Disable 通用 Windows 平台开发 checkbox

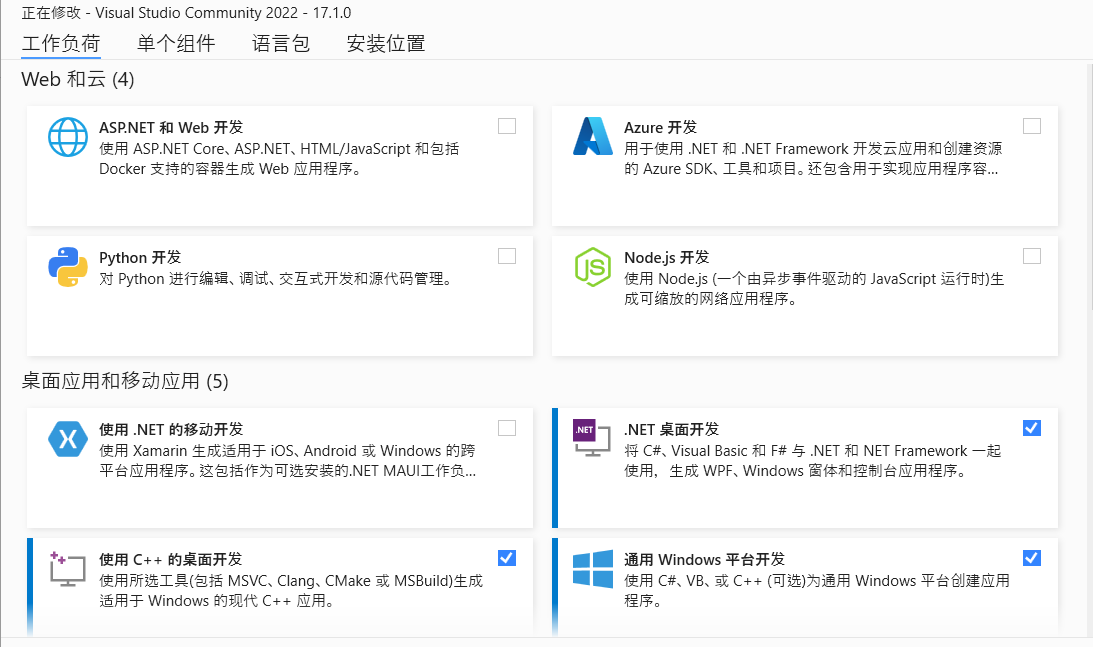(1032, 558)
